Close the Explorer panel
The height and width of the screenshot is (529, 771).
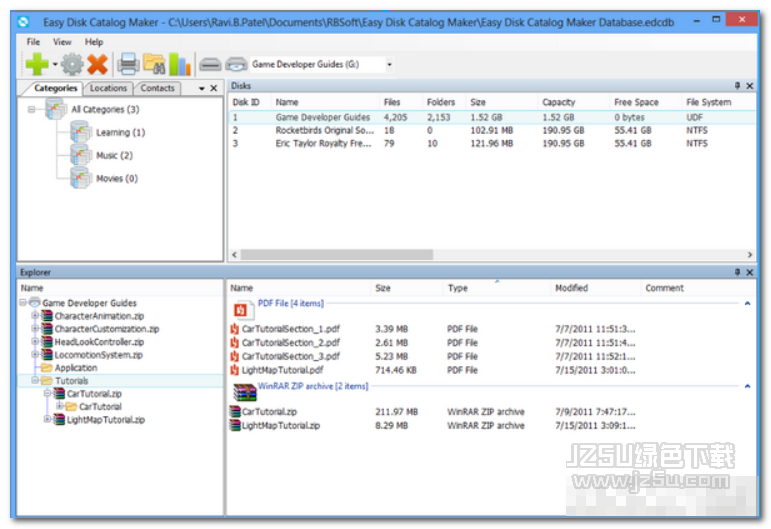coord(750,272)
